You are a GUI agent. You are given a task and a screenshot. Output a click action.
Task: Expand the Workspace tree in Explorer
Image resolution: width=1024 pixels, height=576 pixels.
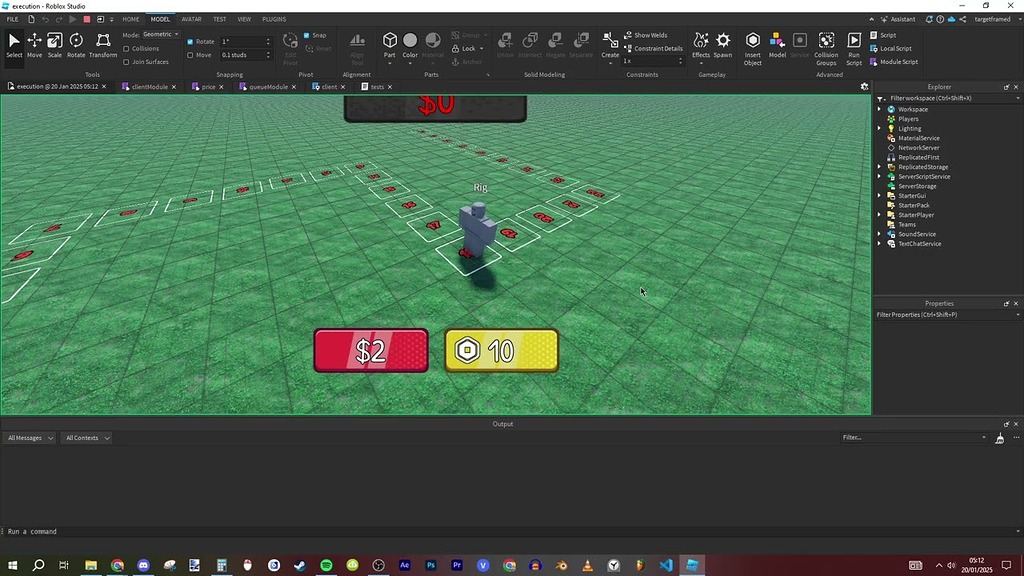click(x=879, y=109)
